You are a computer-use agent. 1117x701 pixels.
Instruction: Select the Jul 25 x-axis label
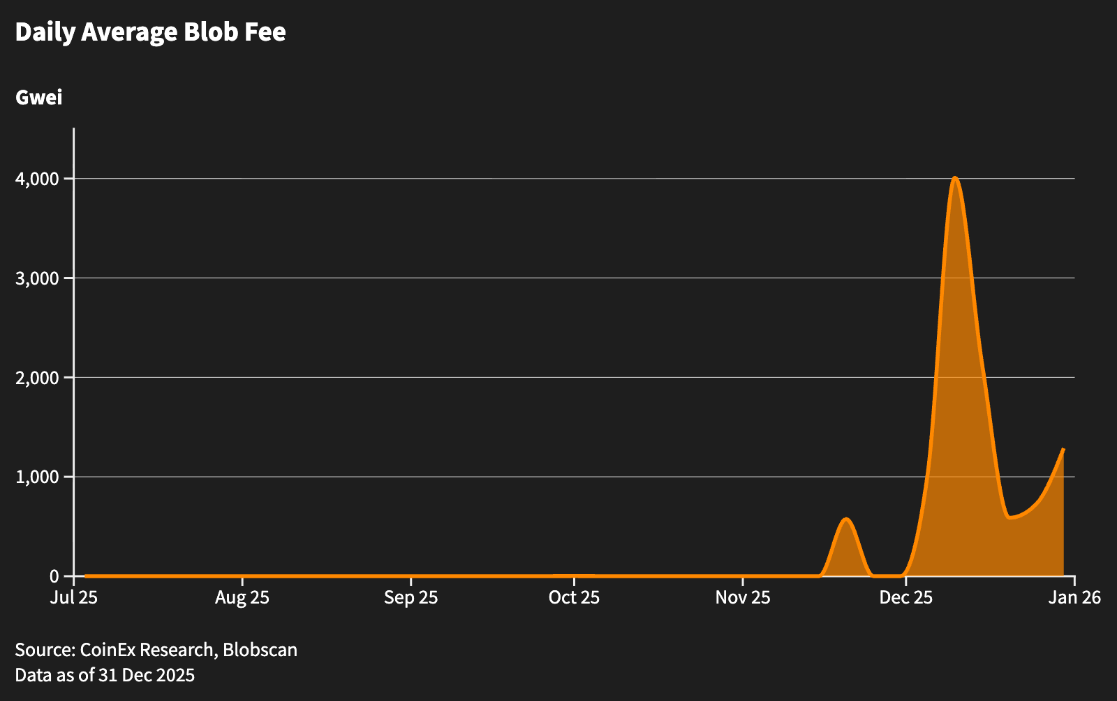point(74,599)
